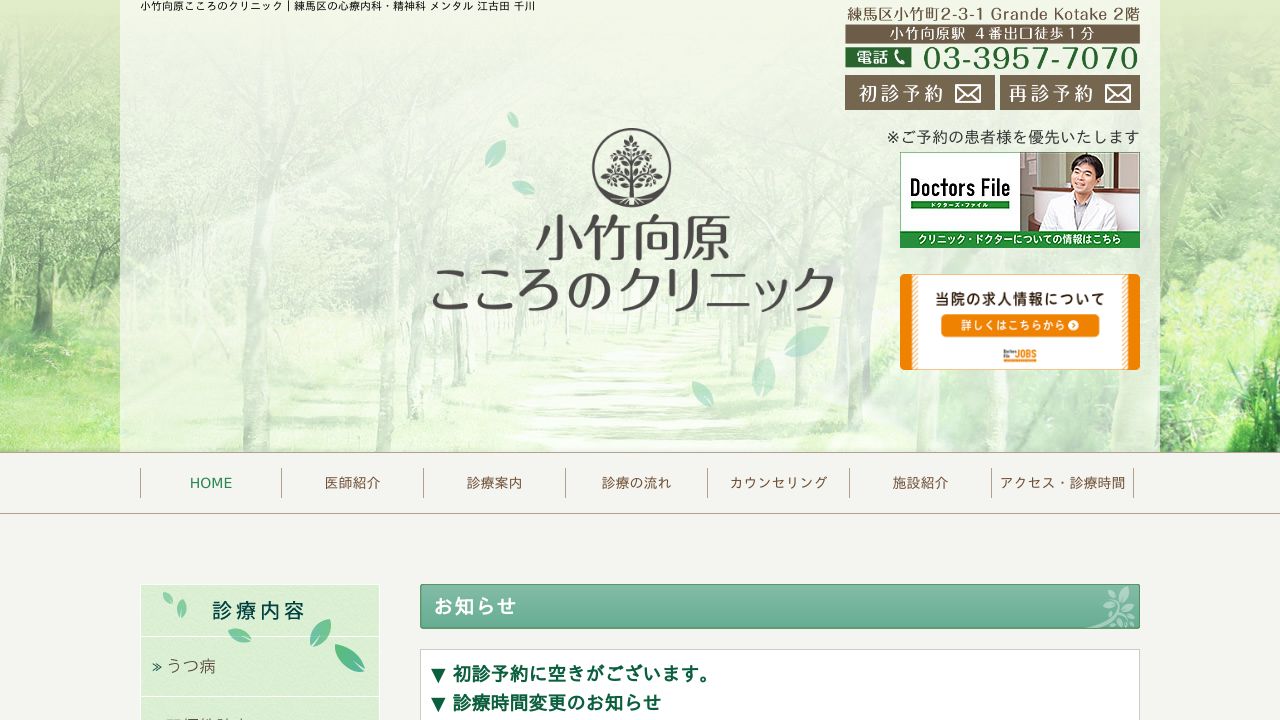Image resolution: width=1280 pixels, height=720 pixels.
Task: Click the envelope icon on 初診予約 button
Action: click(x=968, y=93)
